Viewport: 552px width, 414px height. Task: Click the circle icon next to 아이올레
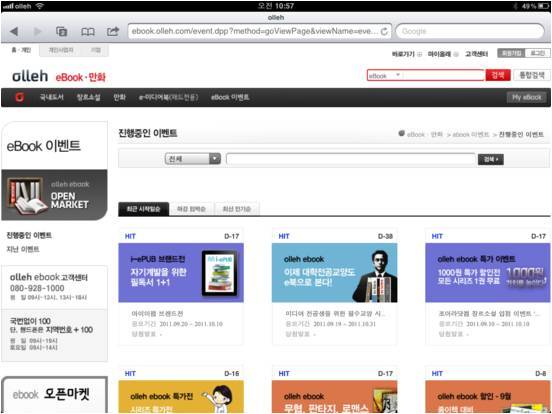pyautogui.click(x=456, y=54)
